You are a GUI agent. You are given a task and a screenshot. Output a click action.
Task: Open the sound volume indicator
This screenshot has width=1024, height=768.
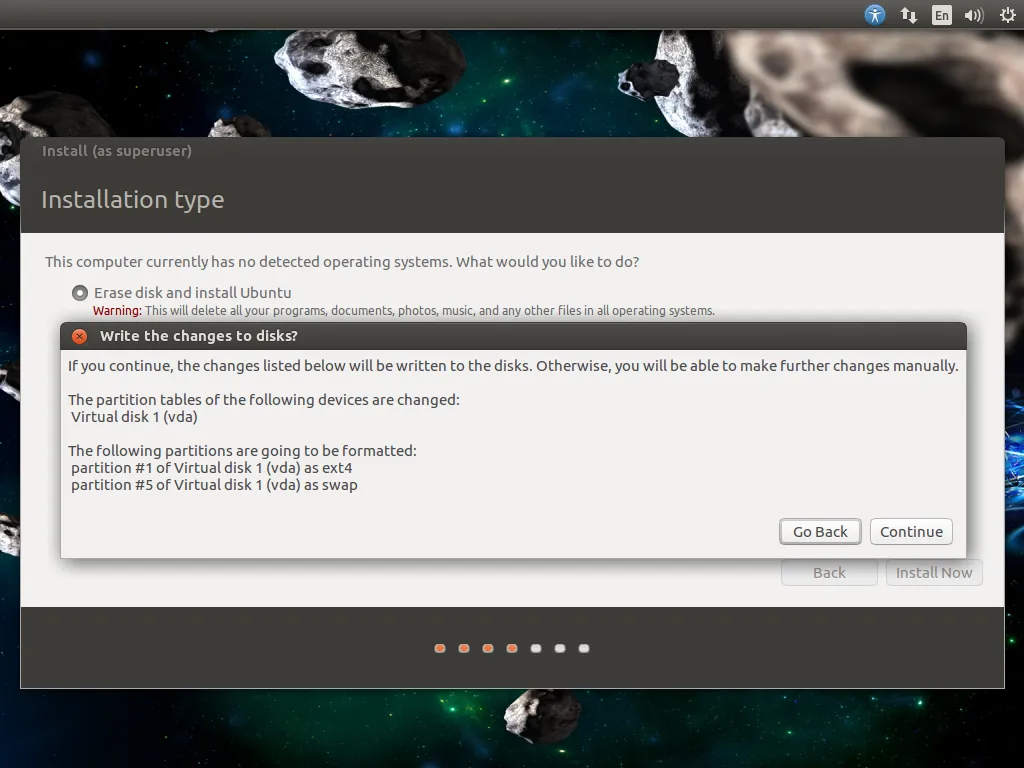[x=973, y=15]
